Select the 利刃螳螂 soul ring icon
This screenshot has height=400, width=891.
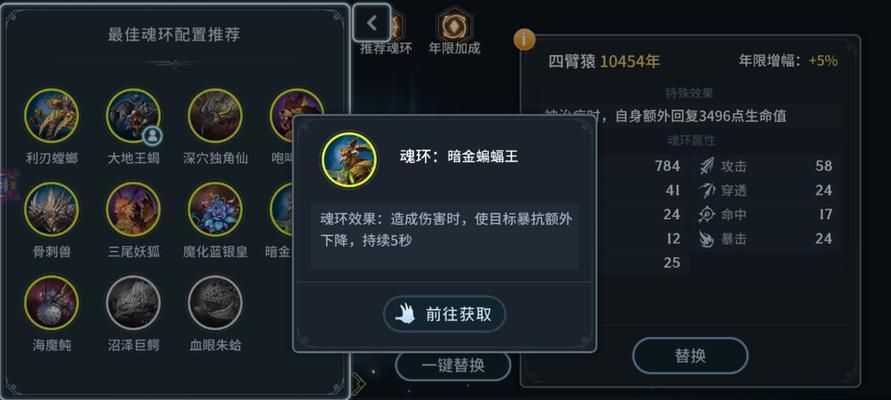pyautogui.click(x=52, y=116)
